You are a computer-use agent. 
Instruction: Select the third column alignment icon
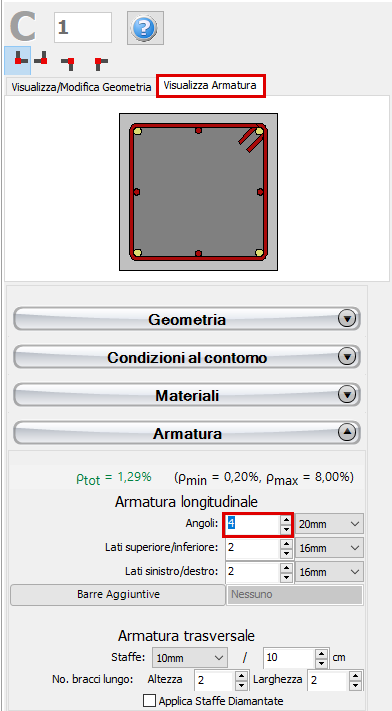pyautogui.click(x=68, y=63)
